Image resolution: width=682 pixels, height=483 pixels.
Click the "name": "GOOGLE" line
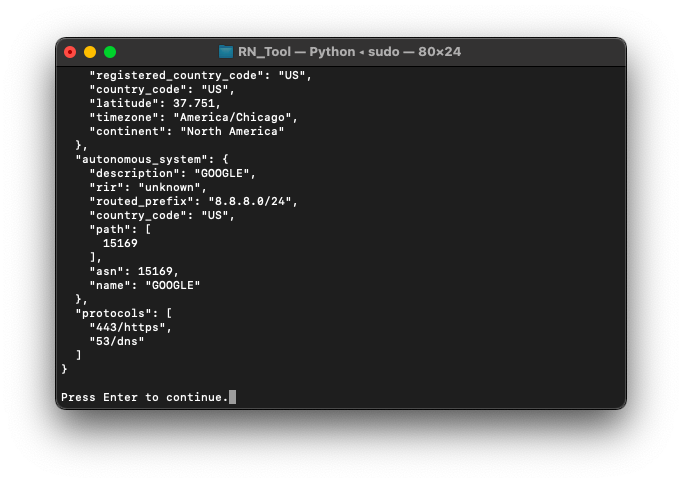pos(144,285)
